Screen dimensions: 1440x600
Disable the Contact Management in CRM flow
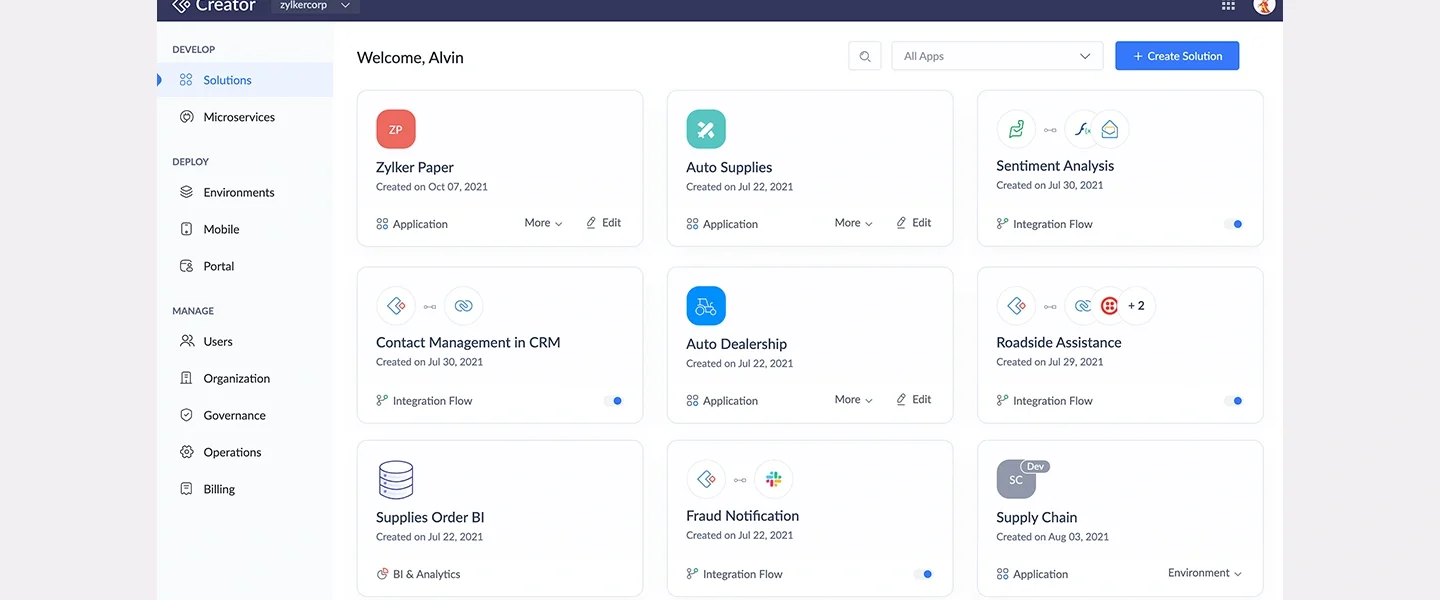[x=613, y=401]
